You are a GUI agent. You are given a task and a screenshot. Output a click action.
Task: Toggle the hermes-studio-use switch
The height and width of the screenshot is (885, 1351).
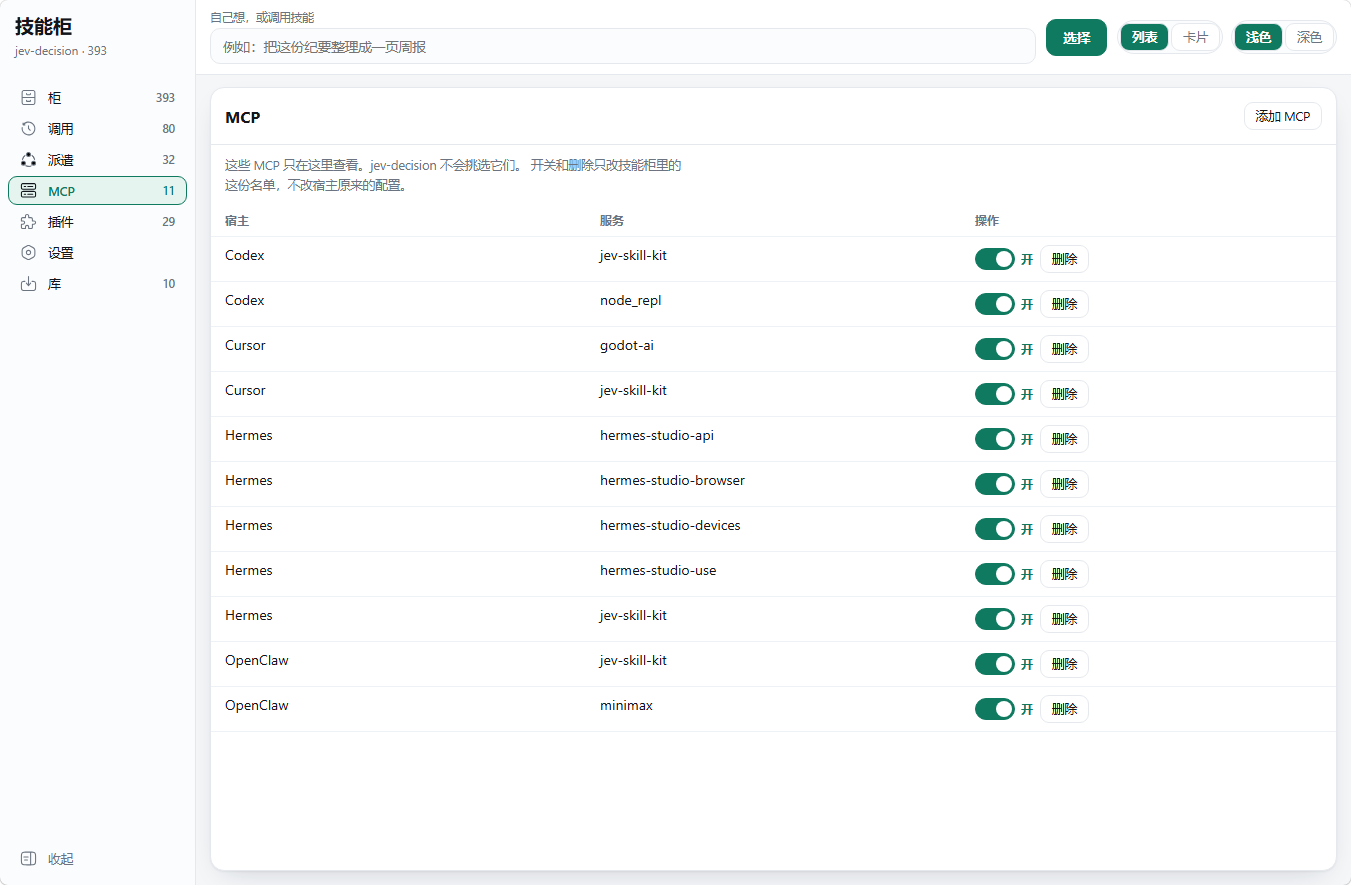point(995,574)
